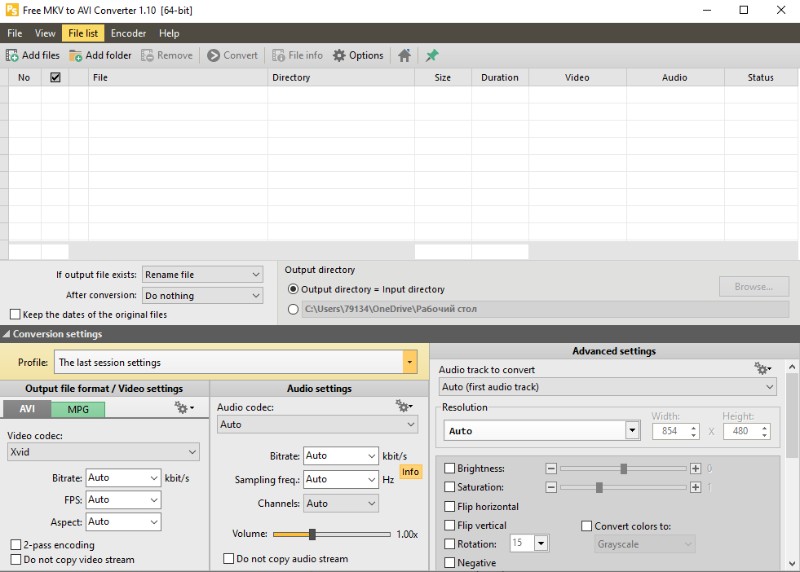Expand the Profile dropdown list
The height and width of the screenshot is (572, 800).
tap(409, 362)
